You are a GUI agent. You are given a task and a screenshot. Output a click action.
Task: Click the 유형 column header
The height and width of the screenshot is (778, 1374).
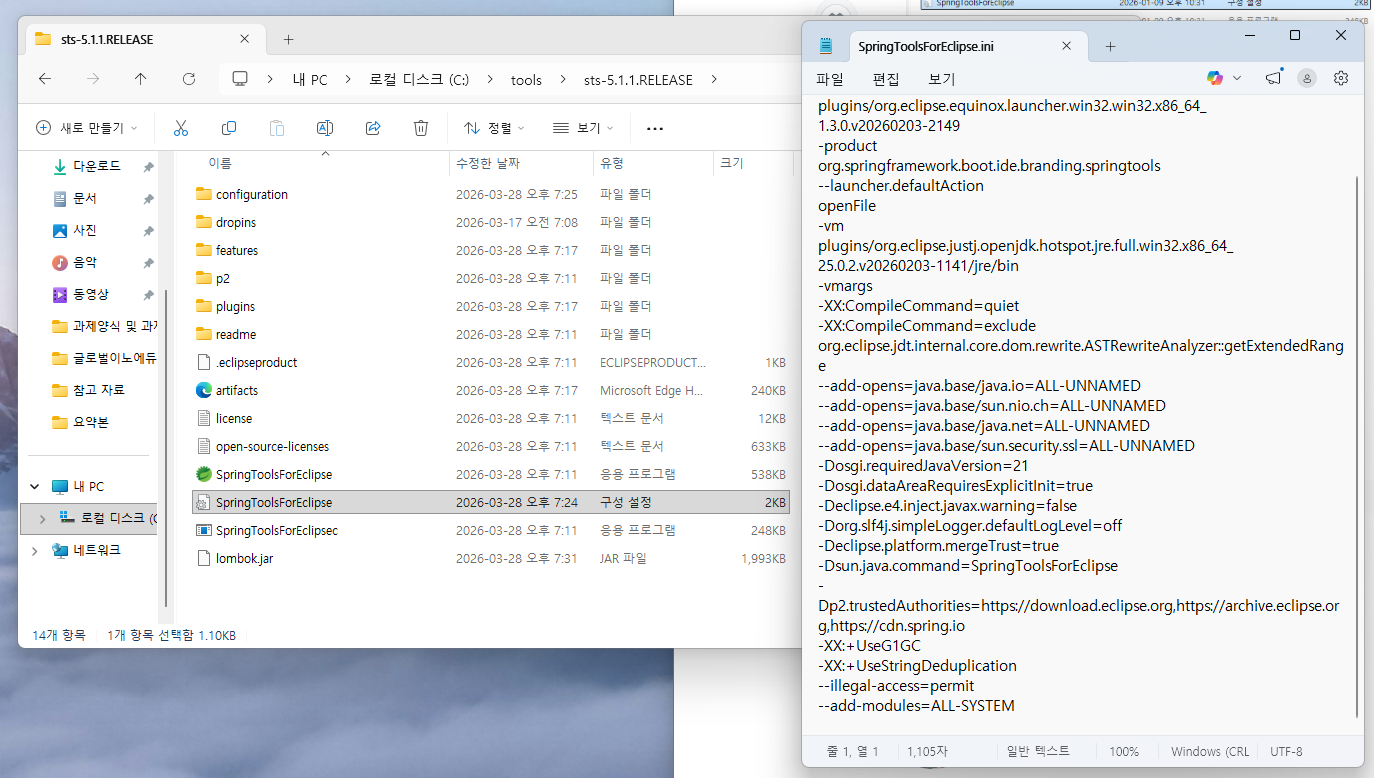pos(612,163)
